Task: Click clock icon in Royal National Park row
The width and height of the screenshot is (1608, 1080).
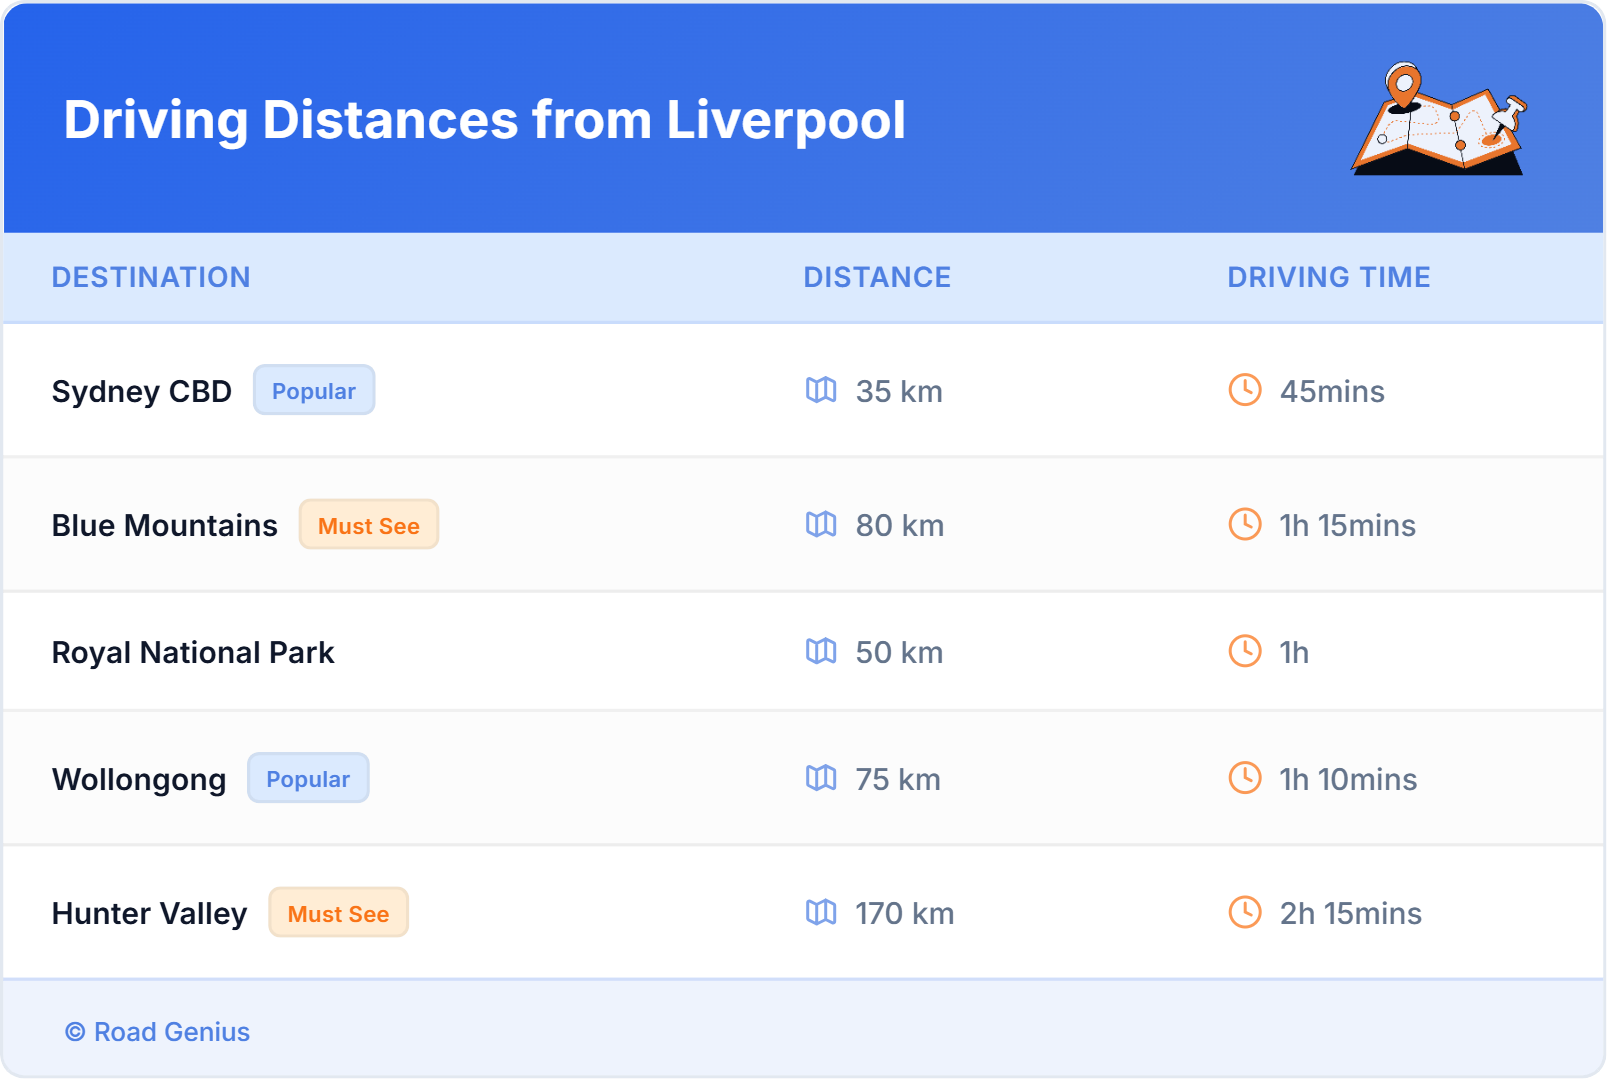Action: click(x=1245, y=651)
